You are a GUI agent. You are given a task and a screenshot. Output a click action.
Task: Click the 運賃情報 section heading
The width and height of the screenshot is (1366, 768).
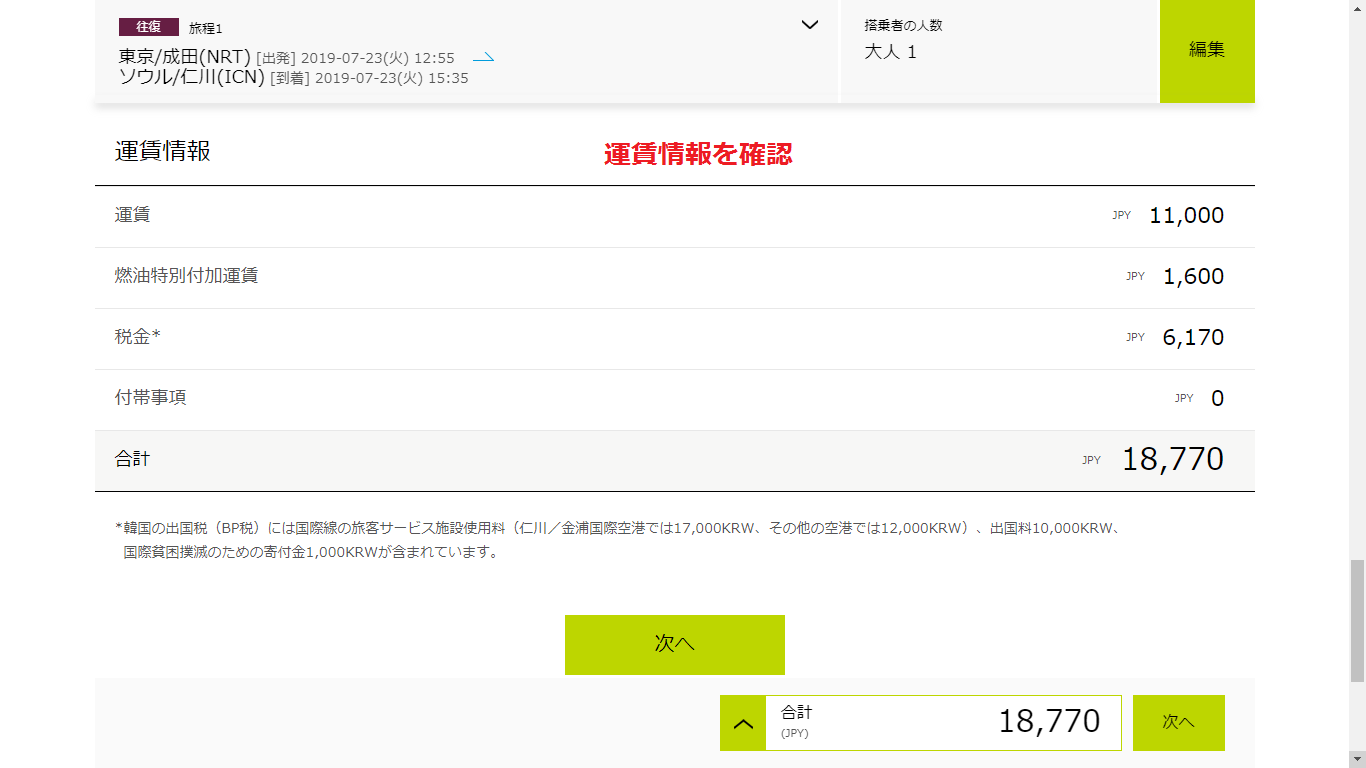163,152
